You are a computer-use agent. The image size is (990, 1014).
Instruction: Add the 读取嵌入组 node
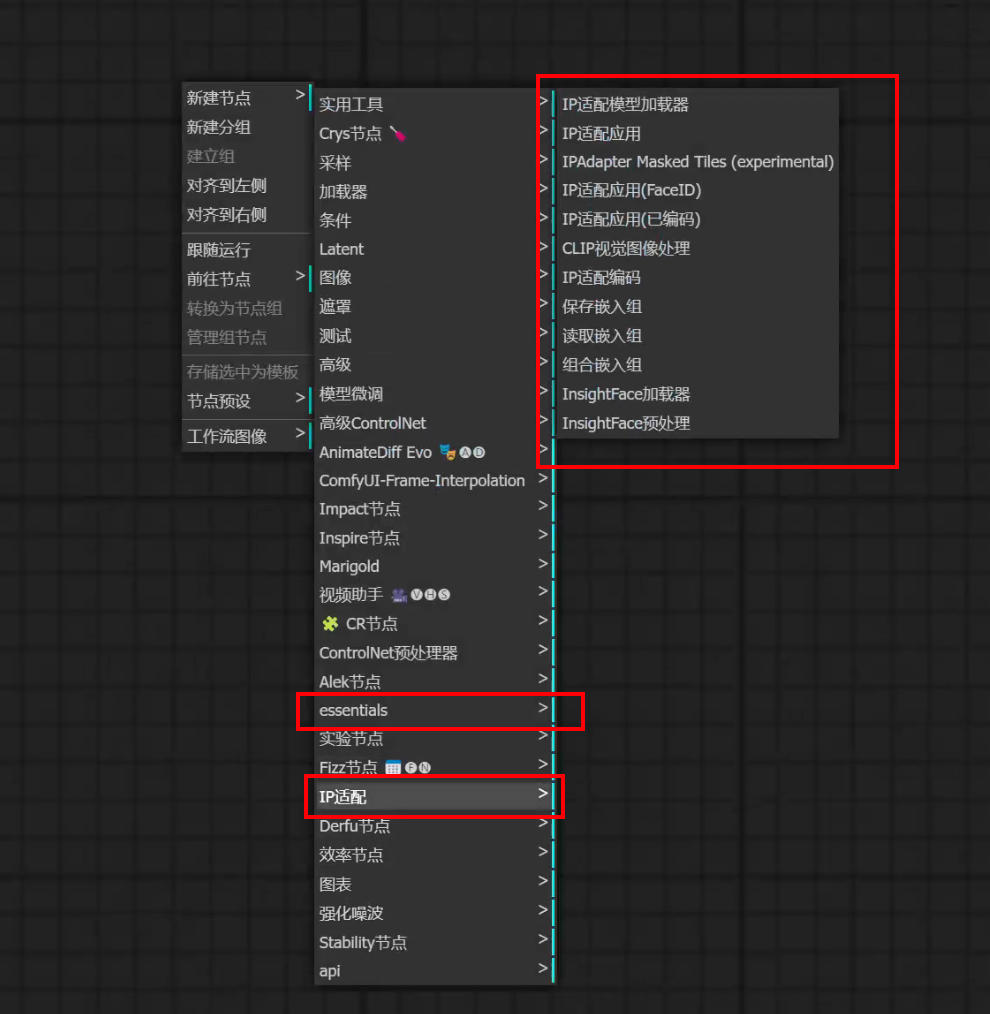point(697,336)
